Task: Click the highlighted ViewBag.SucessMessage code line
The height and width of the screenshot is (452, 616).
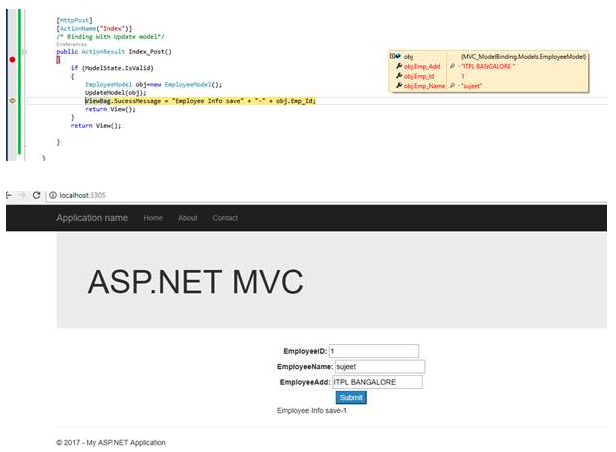Action: 200,101
